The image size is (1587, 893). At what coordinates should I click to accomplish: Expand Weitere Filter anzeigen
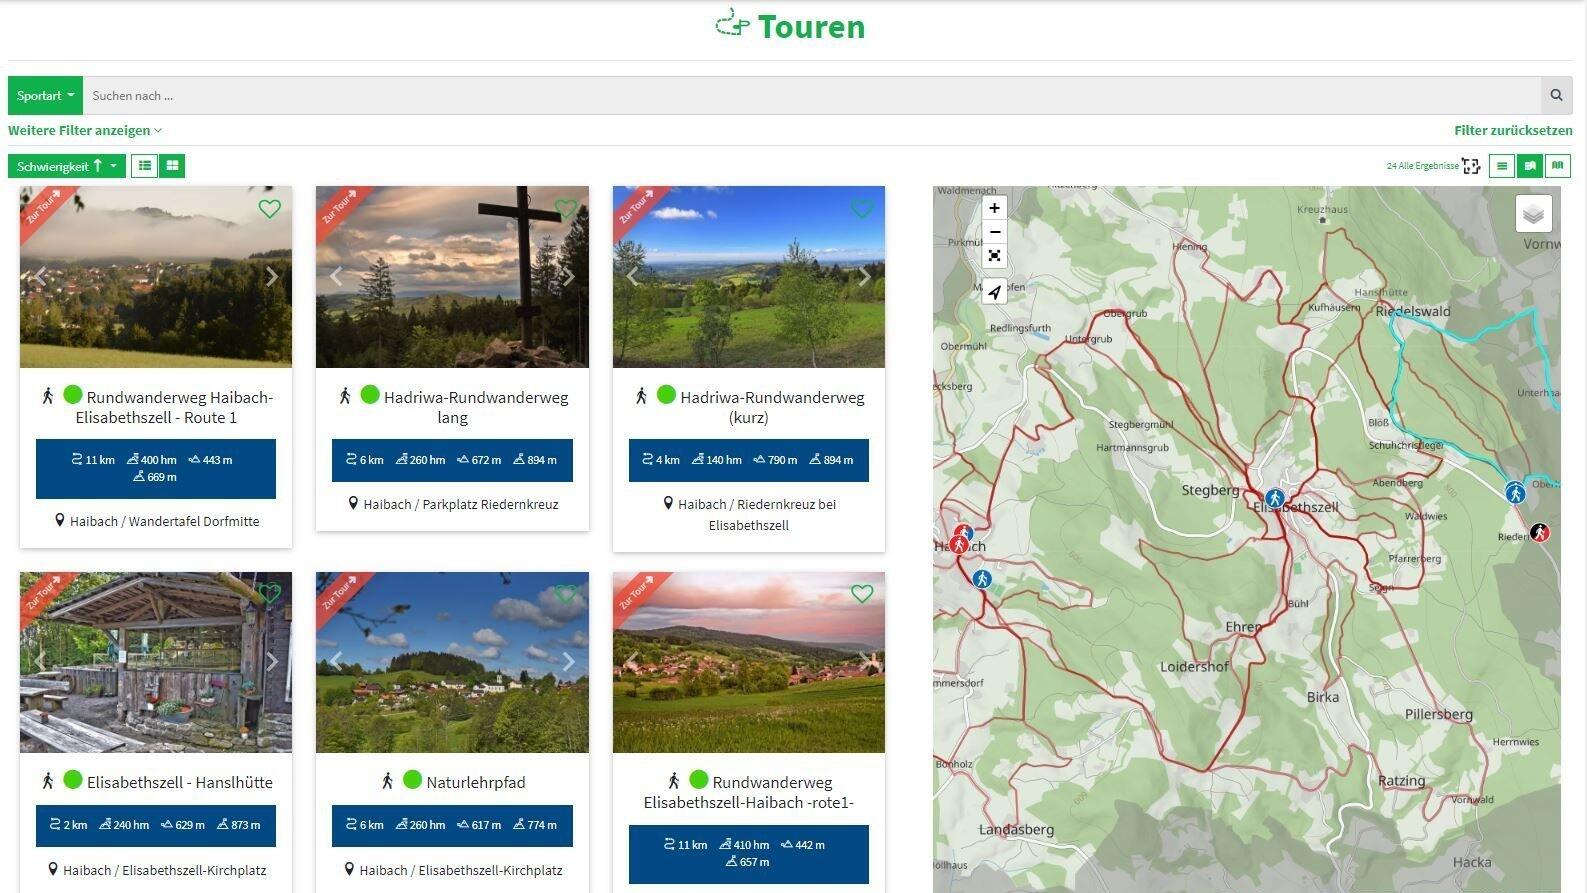(85, 130)
